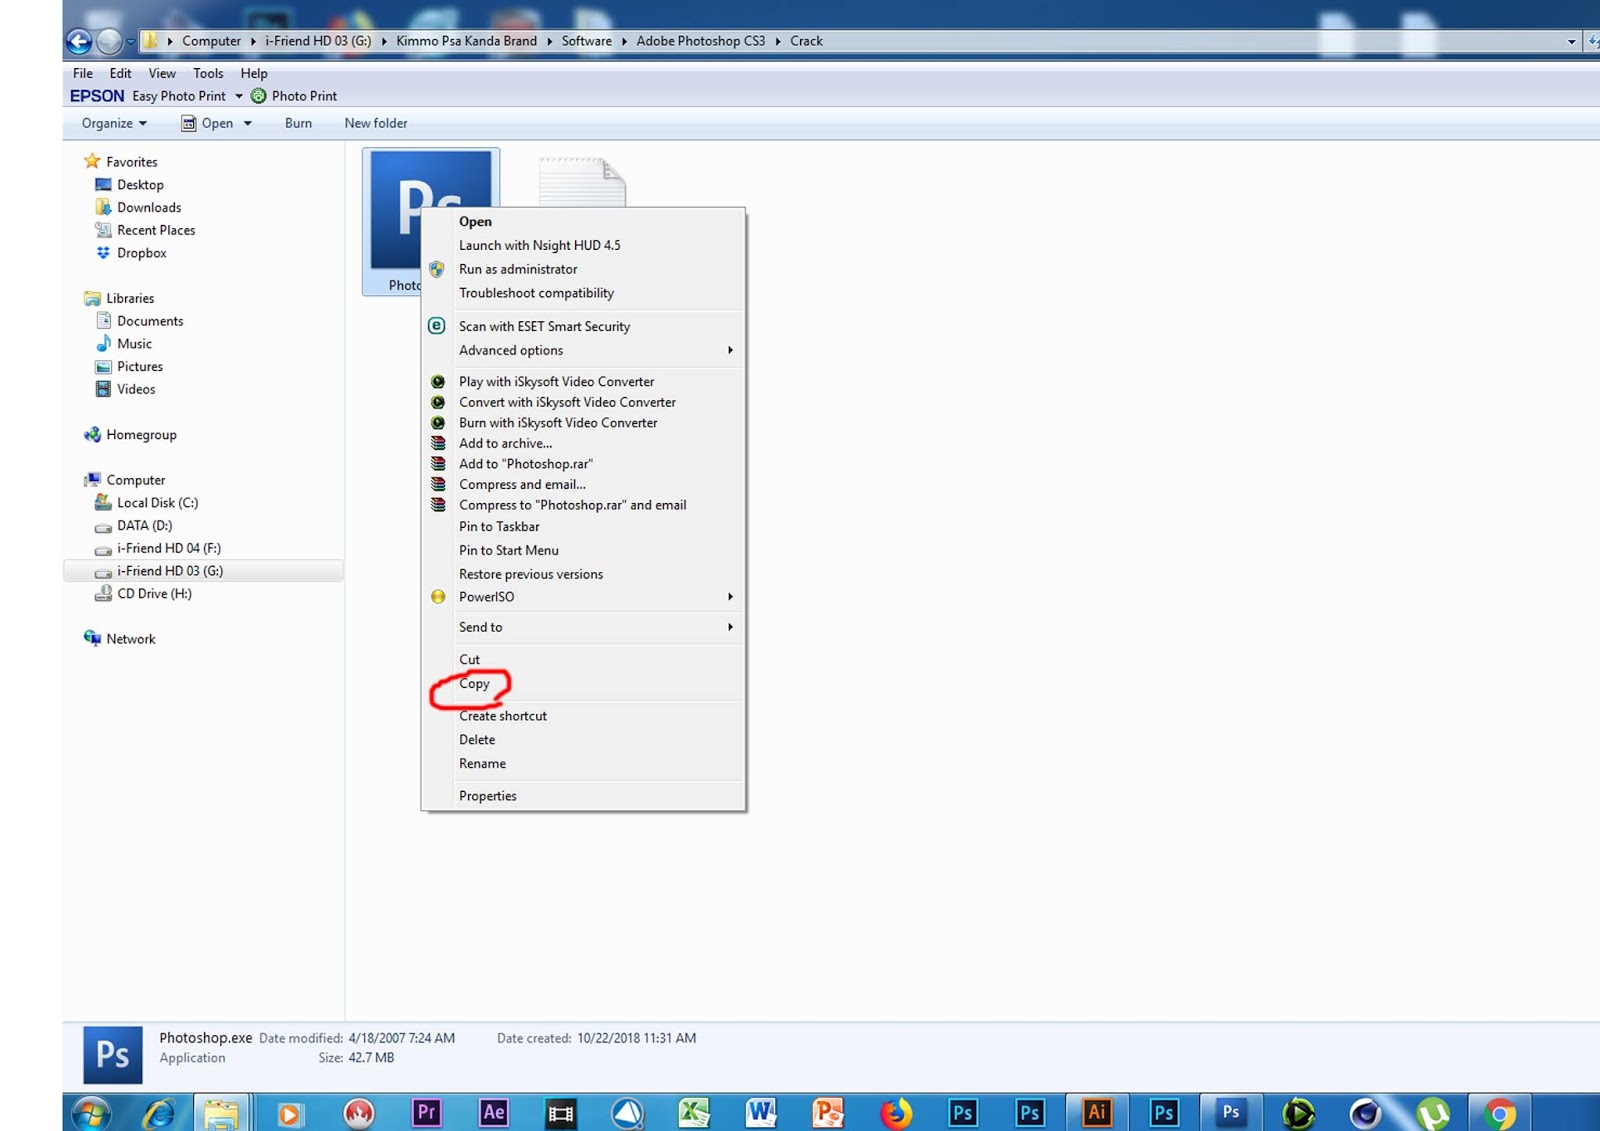Expand the arrow beside the Open button
The width and height of the screenshot is (1600, 1131).
pos(247,123)
